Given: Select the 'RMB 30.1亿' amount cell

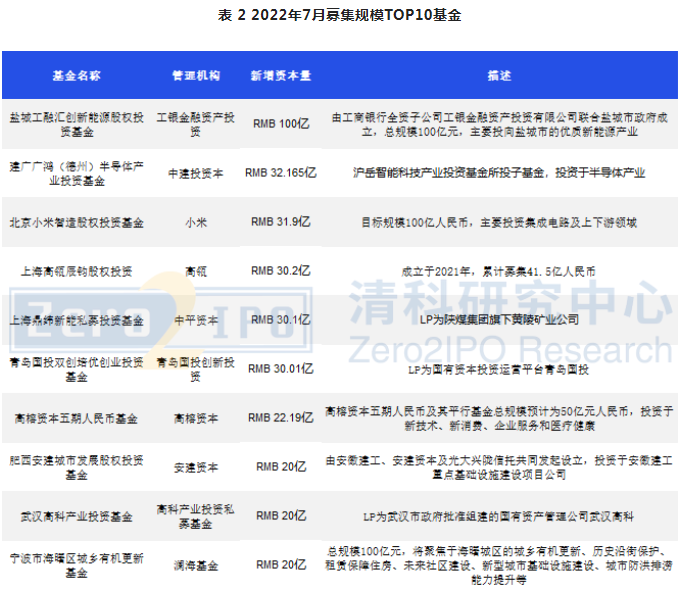Looking at the screenshot, I should click(x=280, y=320).
